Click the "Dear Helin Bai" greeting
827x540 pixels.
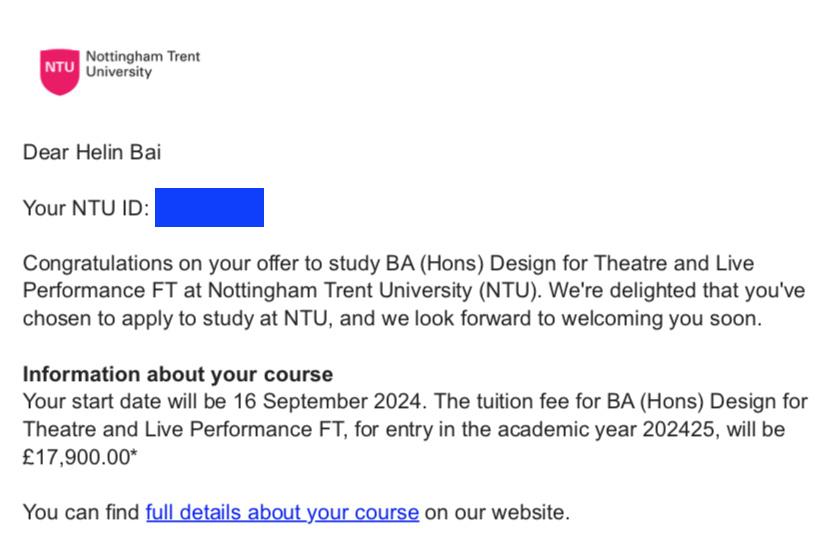click(92, 153)
